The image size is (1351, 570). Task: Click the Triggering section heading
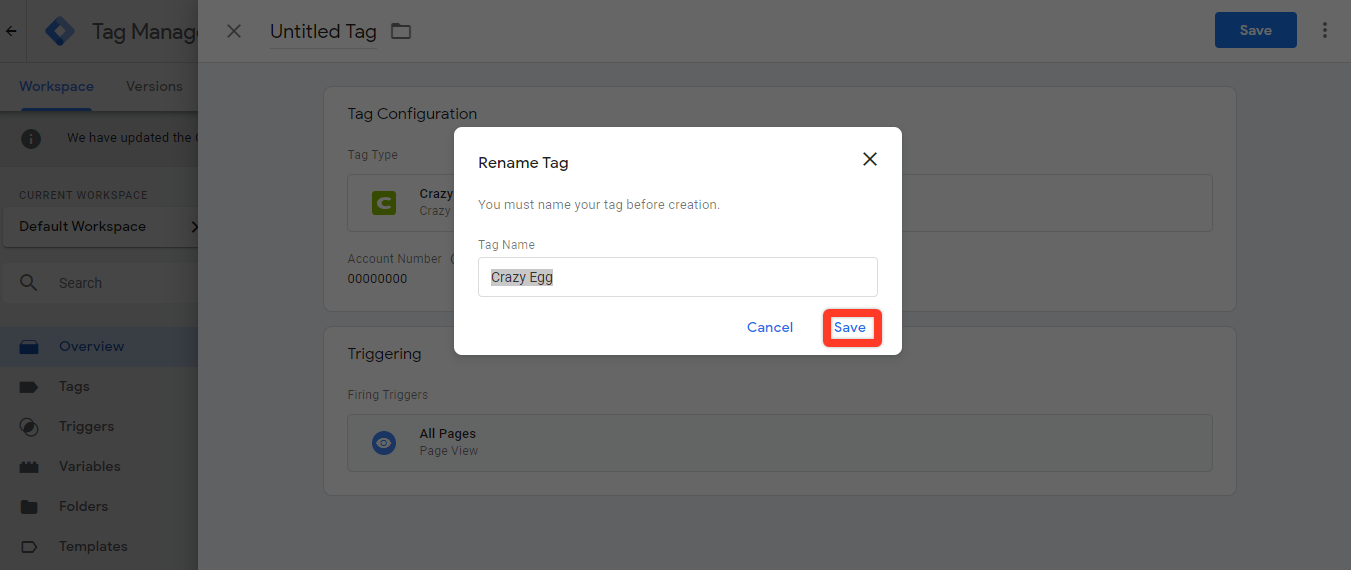click(x=384, y=354)
